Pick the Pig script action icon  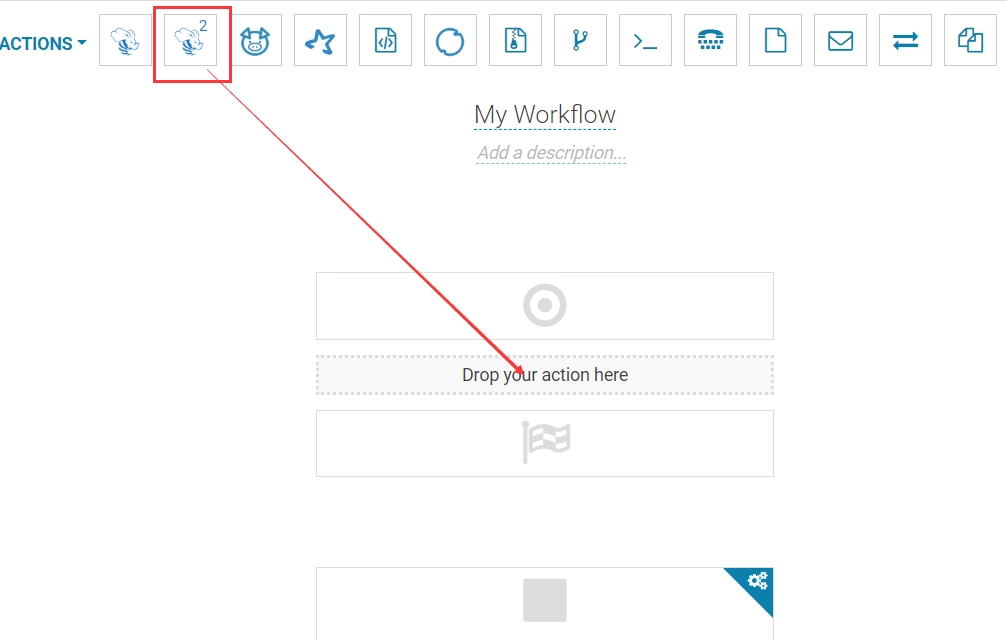(255, 41)
